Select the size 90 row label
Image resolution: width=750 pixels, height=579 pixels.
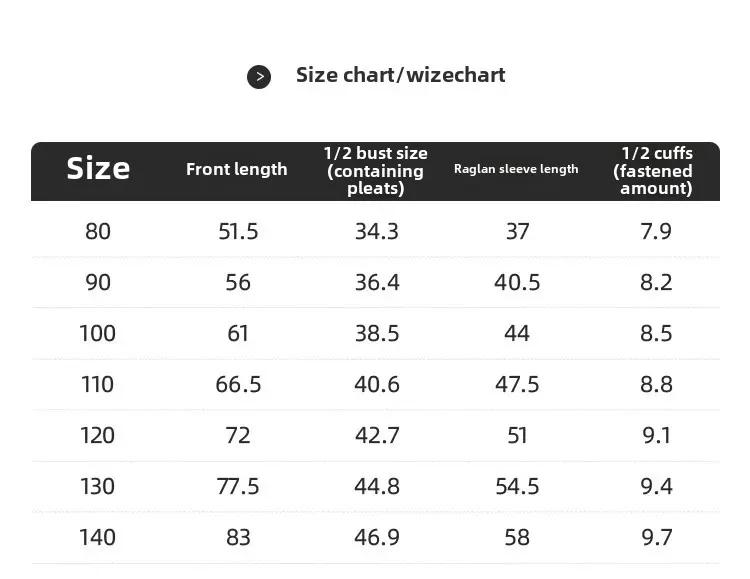coord(98,282)
